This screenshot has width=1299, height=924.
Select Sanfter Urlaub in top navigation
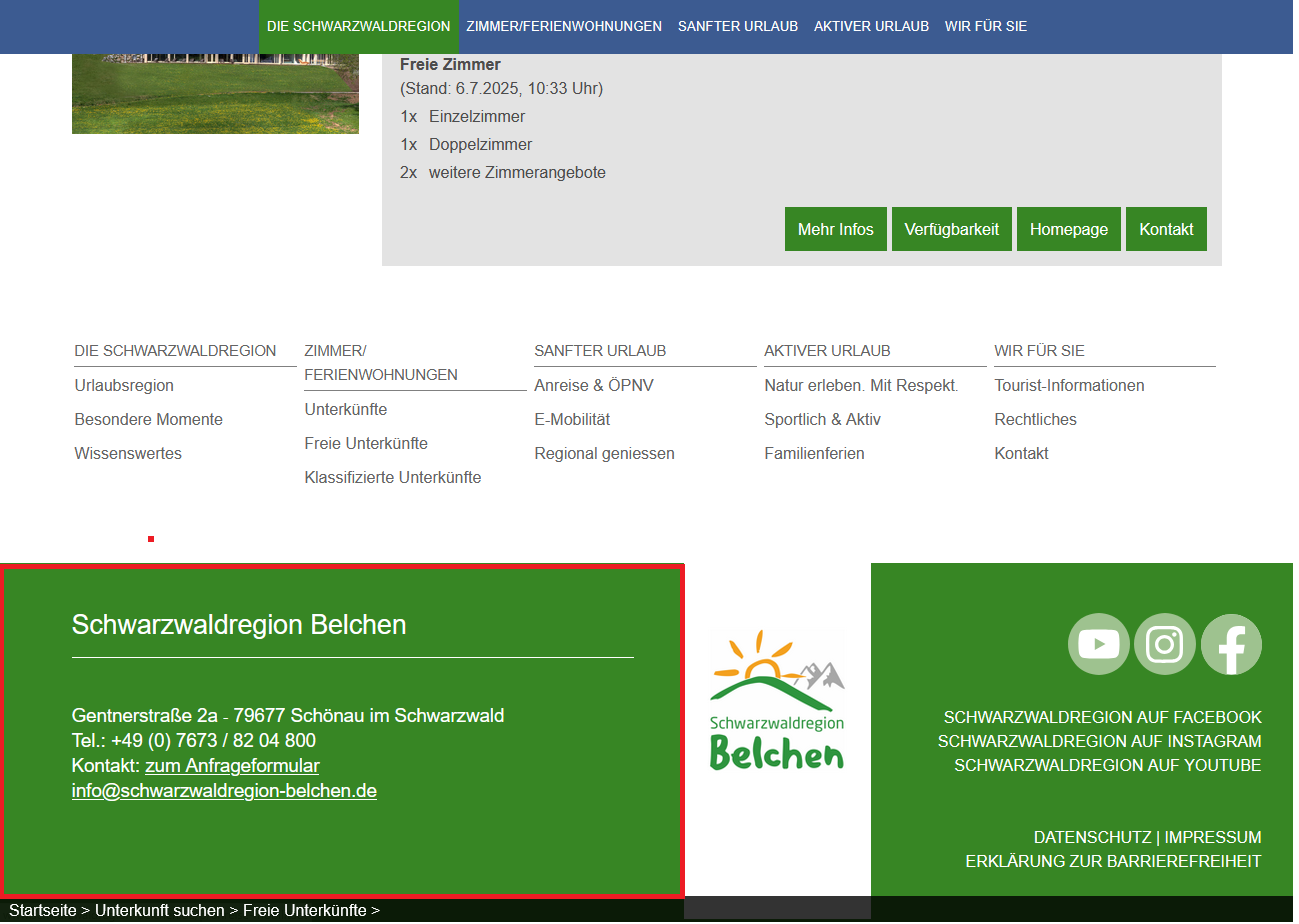coord(738,27)
